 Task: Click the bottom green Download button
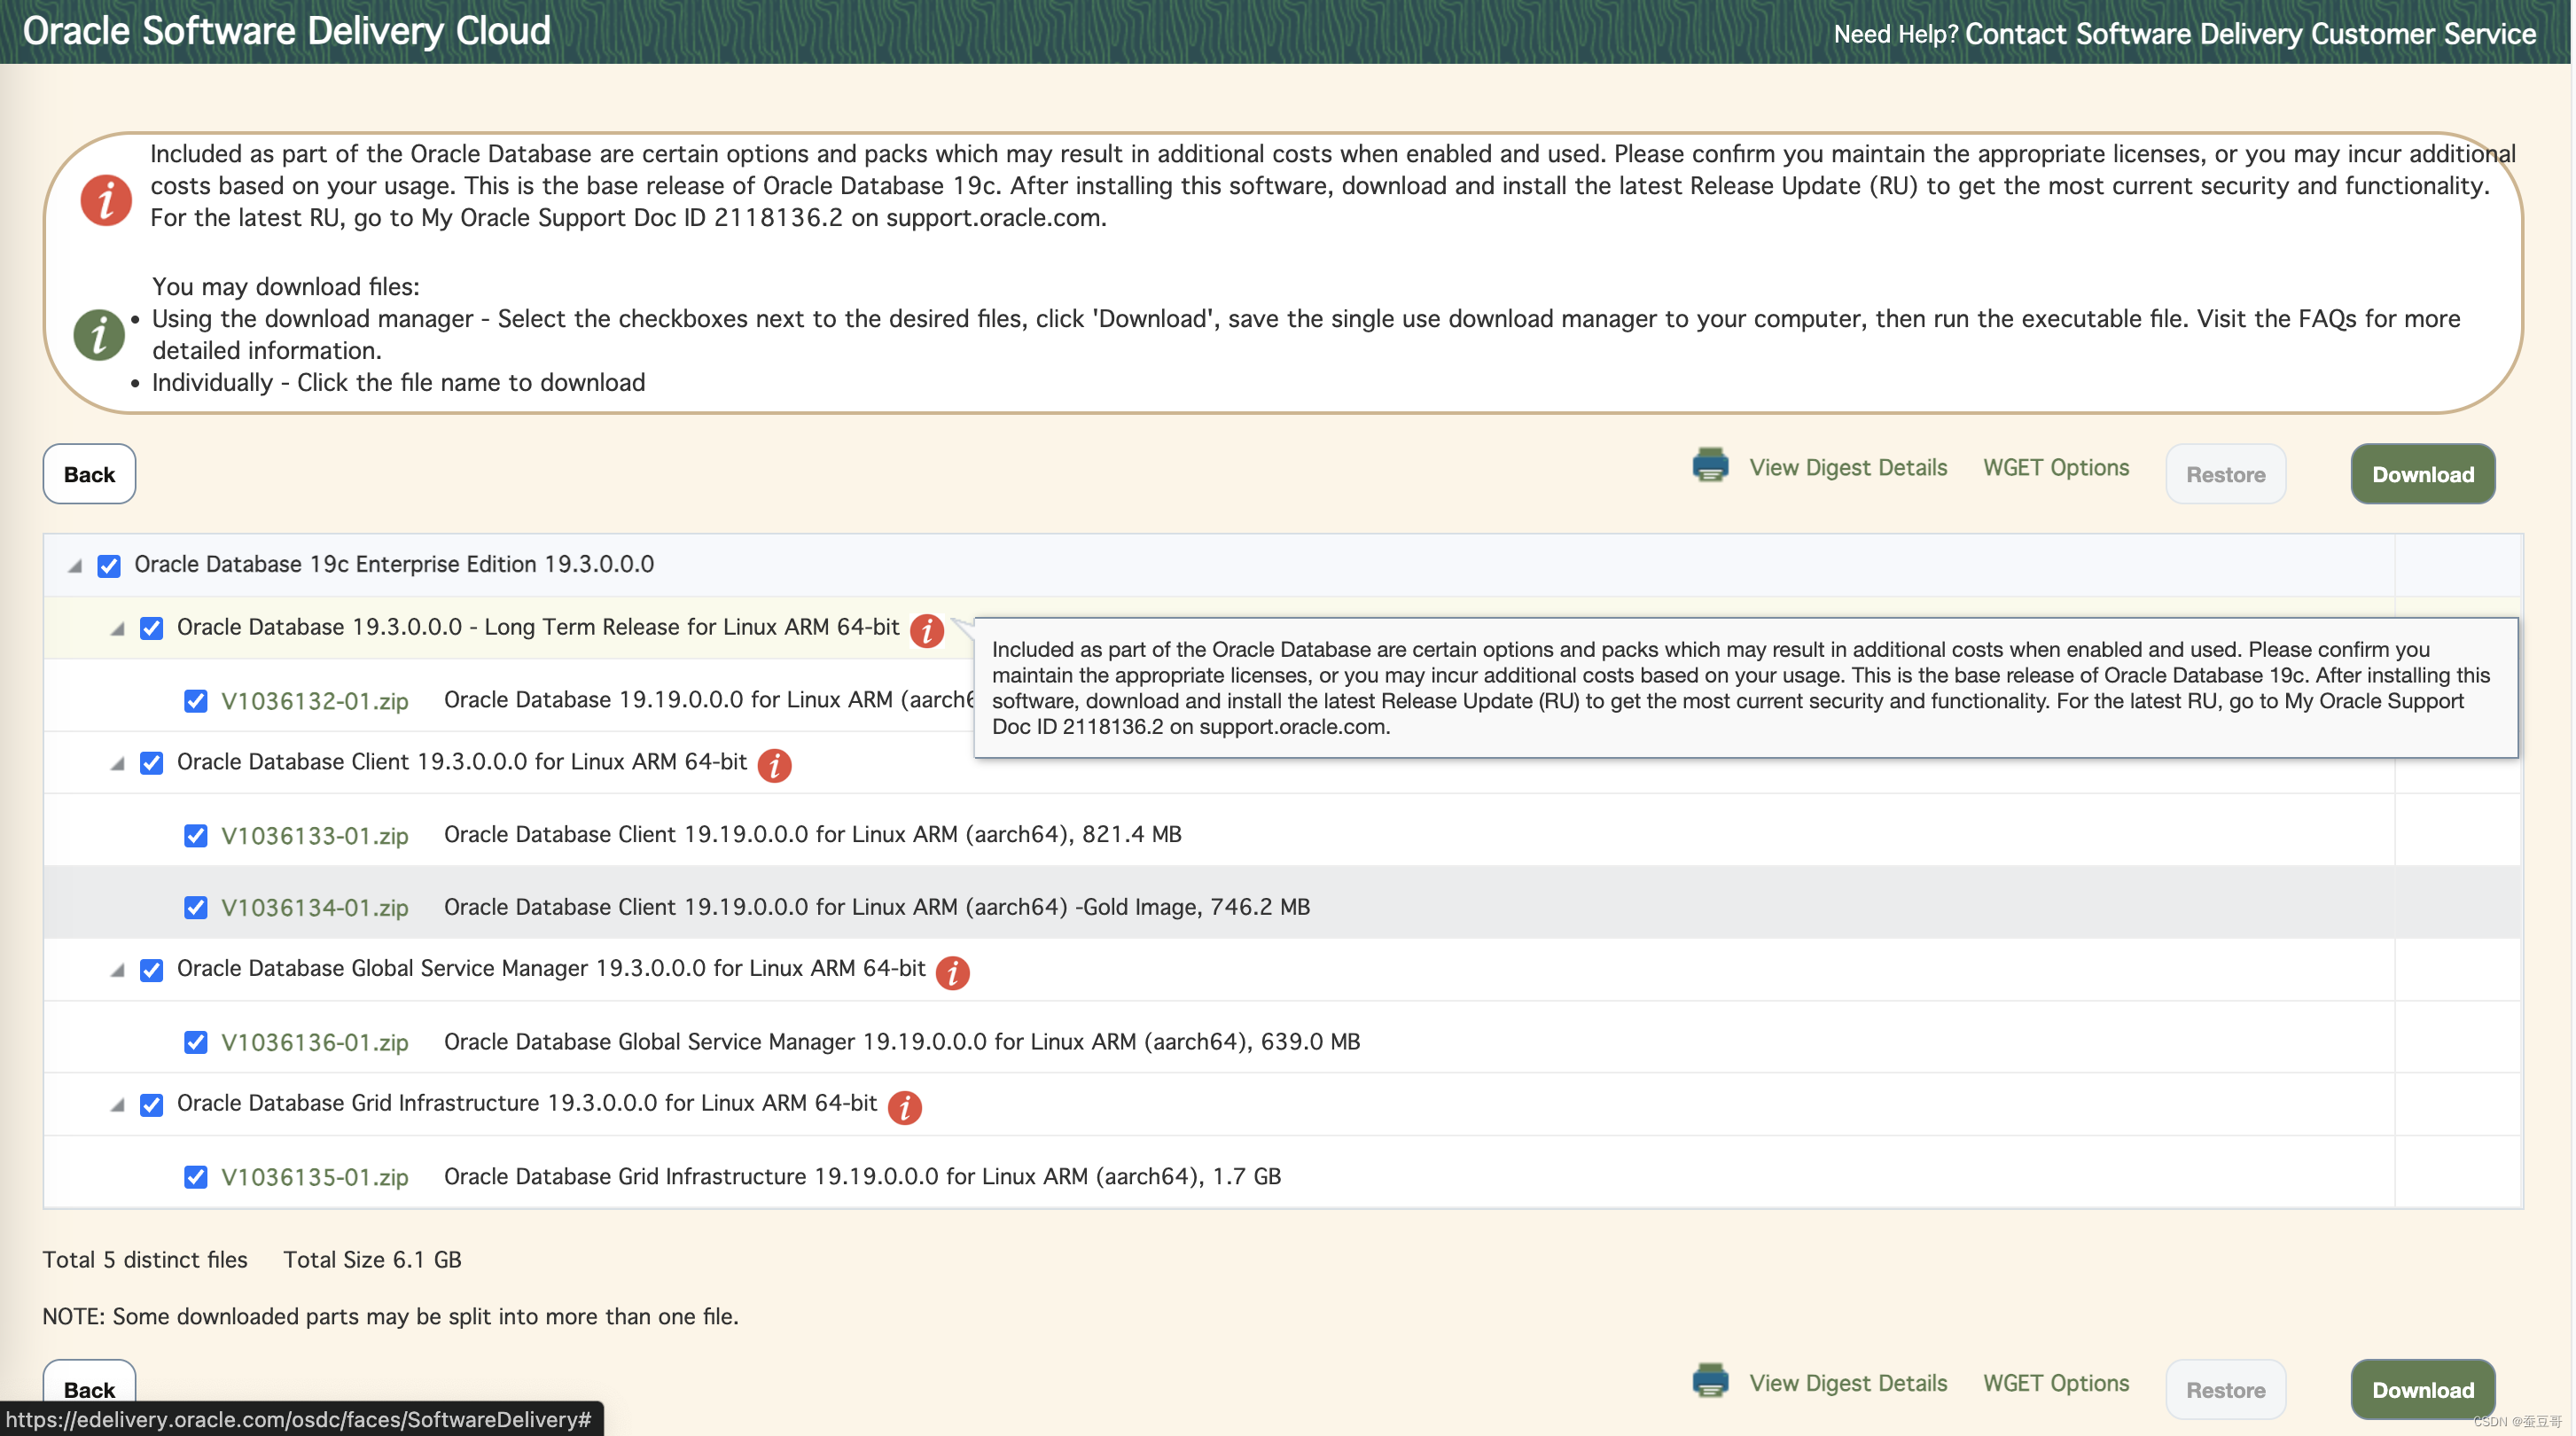tap(2423, 1389)
